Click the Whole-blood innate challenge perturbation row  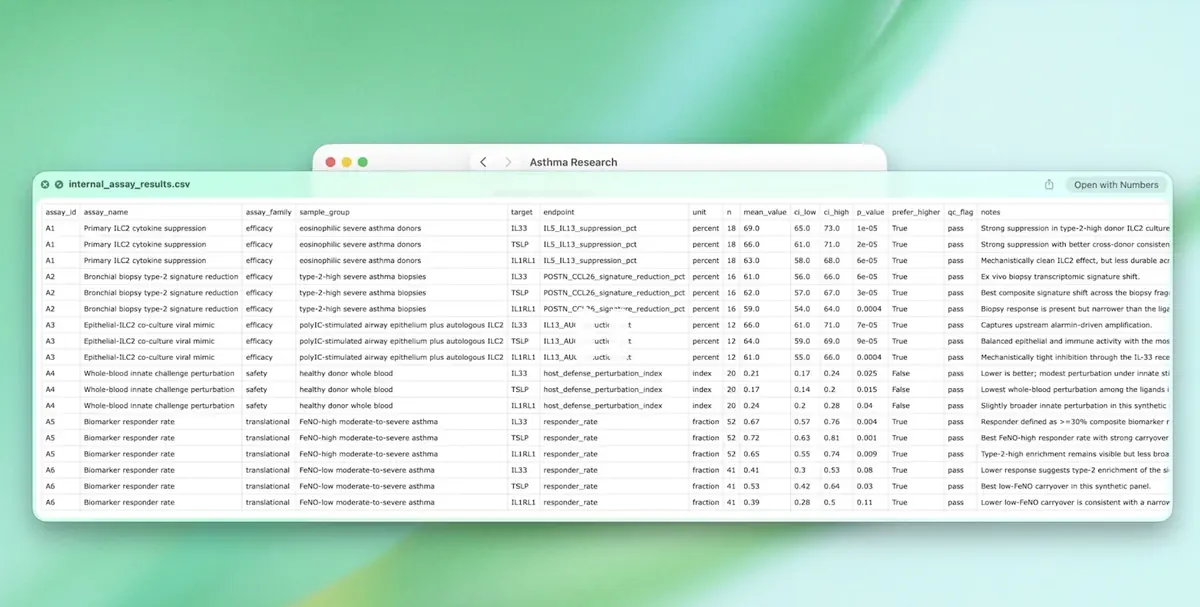pyautogui.click(x=160, y=373)
